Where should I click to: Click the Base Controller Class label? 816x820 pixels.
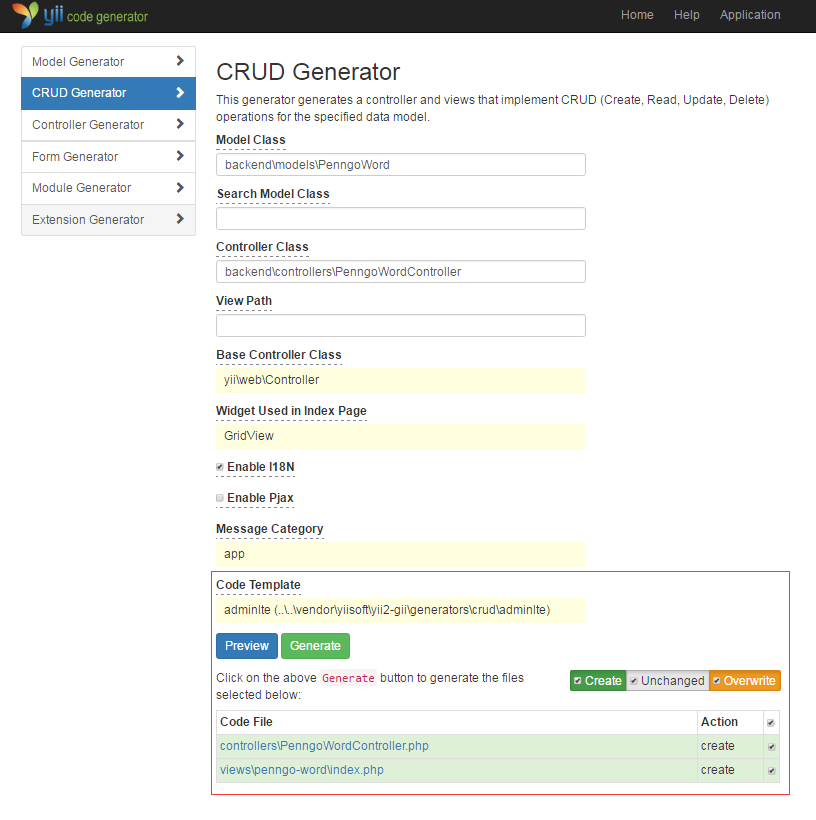click(279, 355)
